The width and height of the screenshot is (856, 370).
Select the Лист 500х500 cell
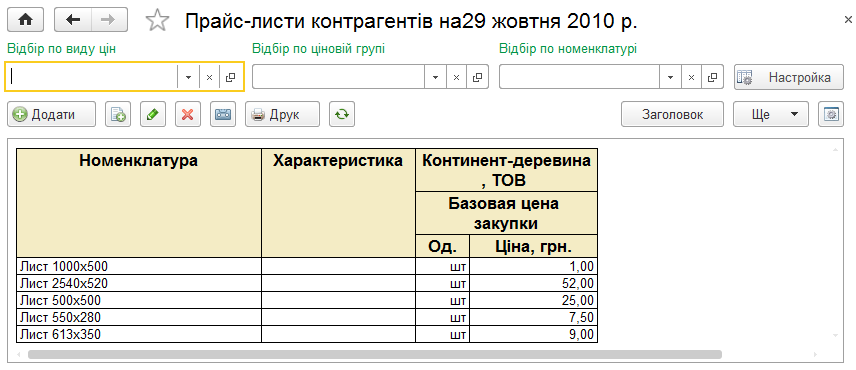pyautogui.click(x=139, y=300)
